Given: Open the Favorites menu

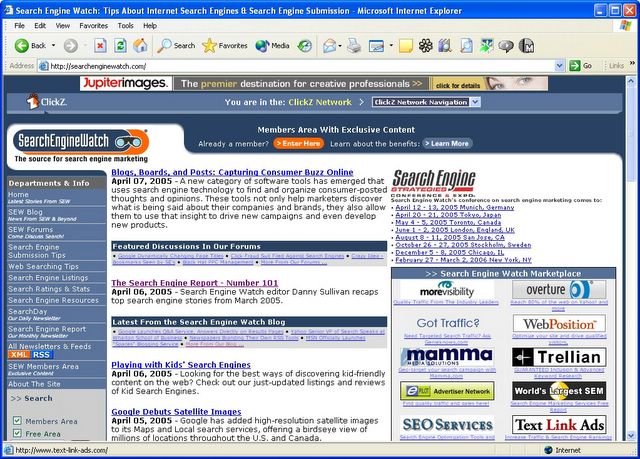Looking at the screenshot, I should [x=93, y=26].
